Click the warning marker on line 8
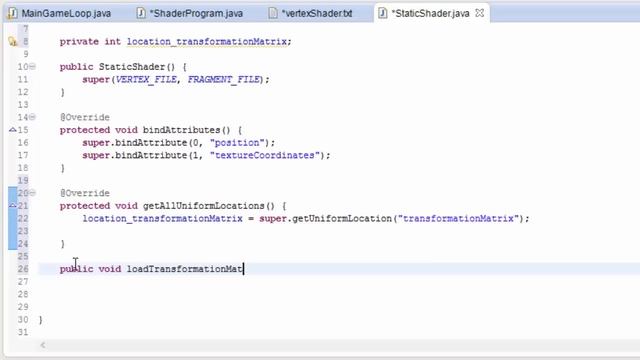This screenshot has height=360, width=640. [13, 41]
